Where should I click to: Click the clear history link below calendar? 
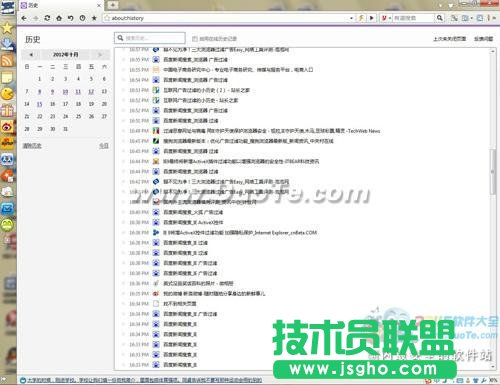(32, 146)
